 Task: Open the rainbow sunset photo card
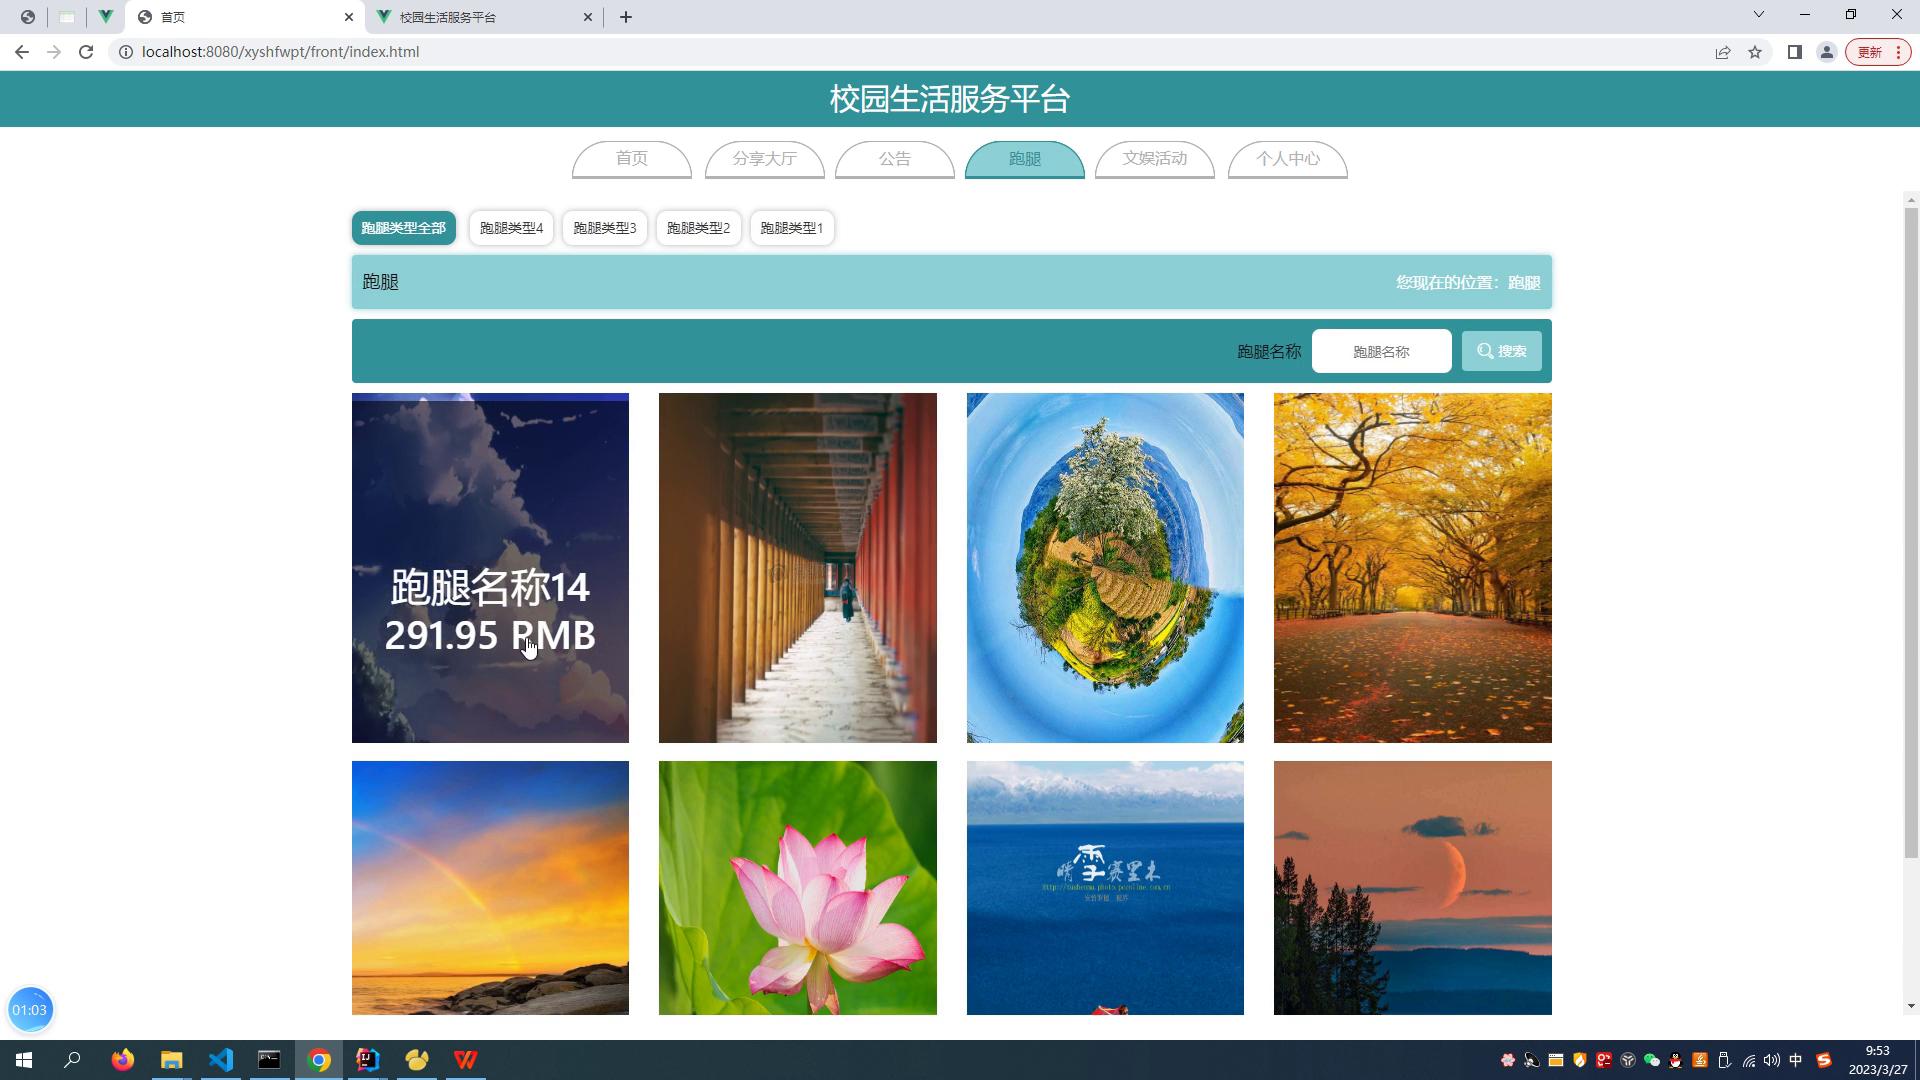click(x=490, y=888)
